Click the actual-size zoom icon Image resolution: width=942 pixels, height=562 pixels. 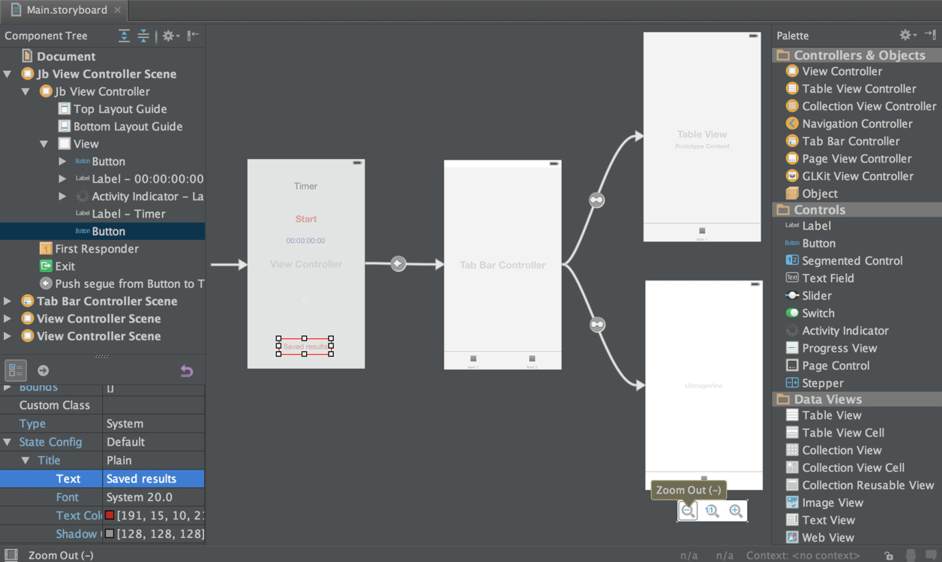coord(712,511)
